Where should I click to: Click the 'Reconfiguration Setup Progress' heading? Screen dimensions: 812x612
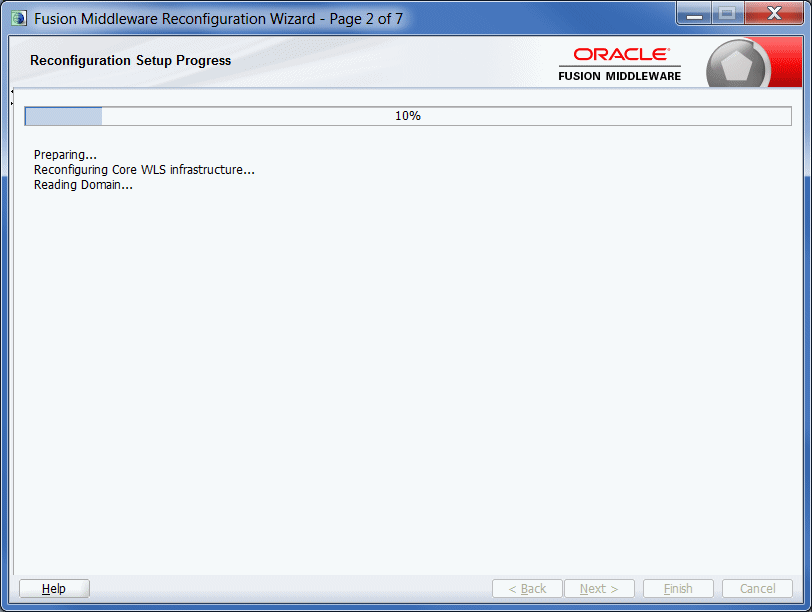[130, 61]
